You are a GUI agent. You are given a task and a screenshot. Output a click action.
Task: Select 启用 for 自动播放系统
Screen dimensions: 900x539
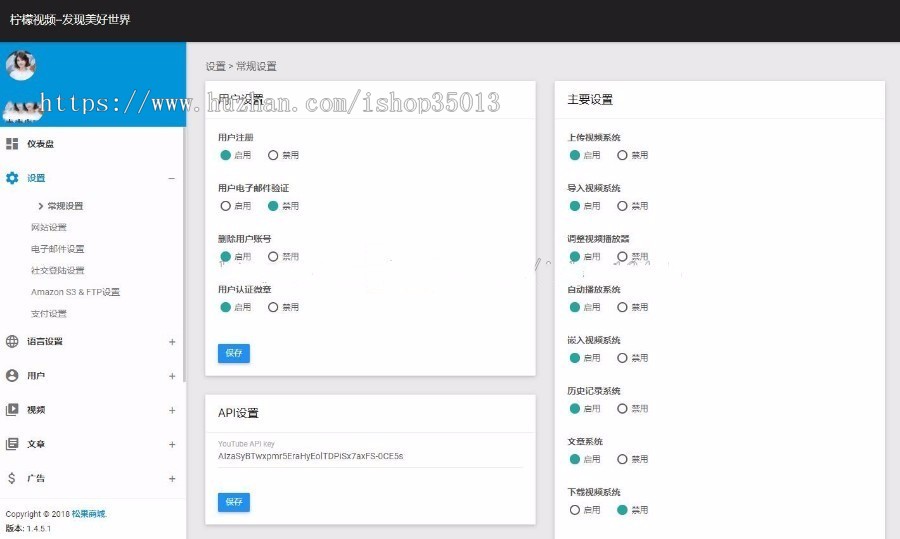[x=575, y=307]
